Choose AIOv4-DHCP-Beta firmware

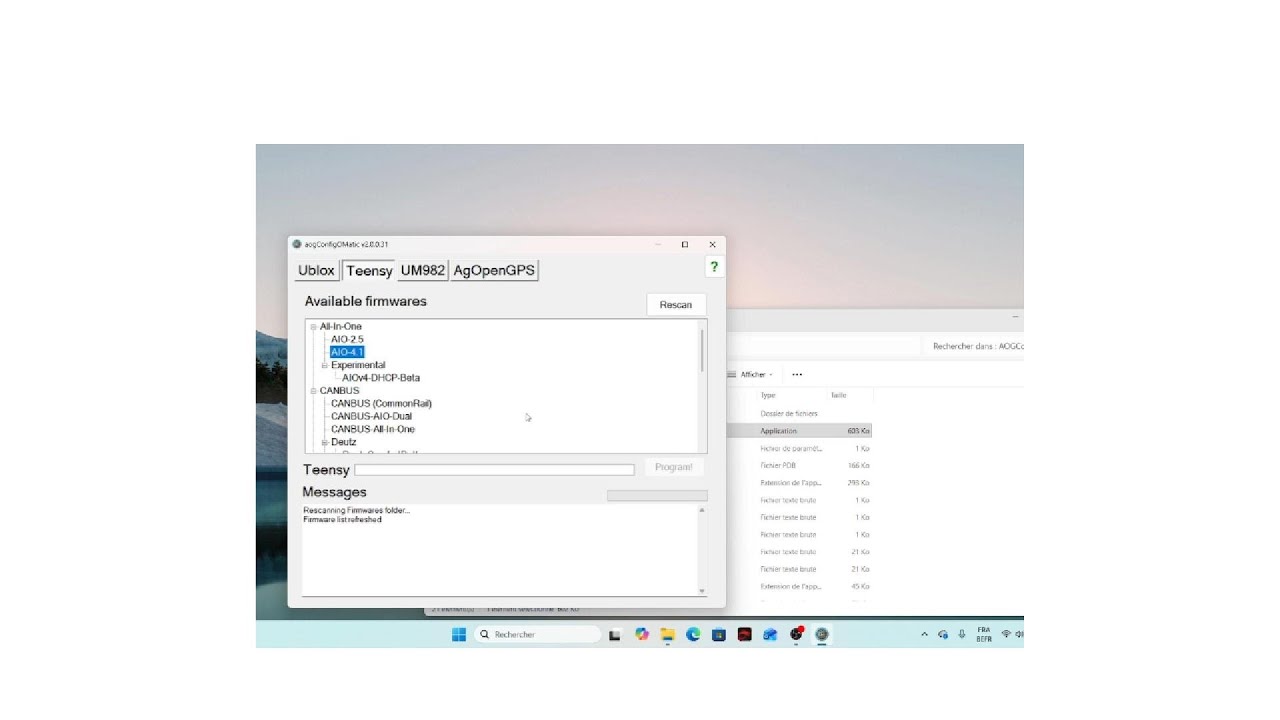coord(381,378)
